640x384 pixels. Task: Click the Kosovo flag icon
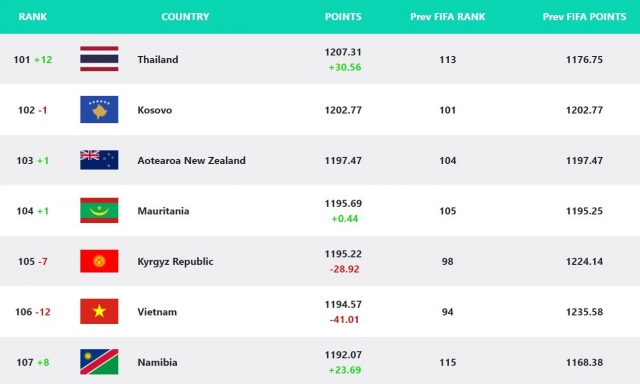[99, 109]
